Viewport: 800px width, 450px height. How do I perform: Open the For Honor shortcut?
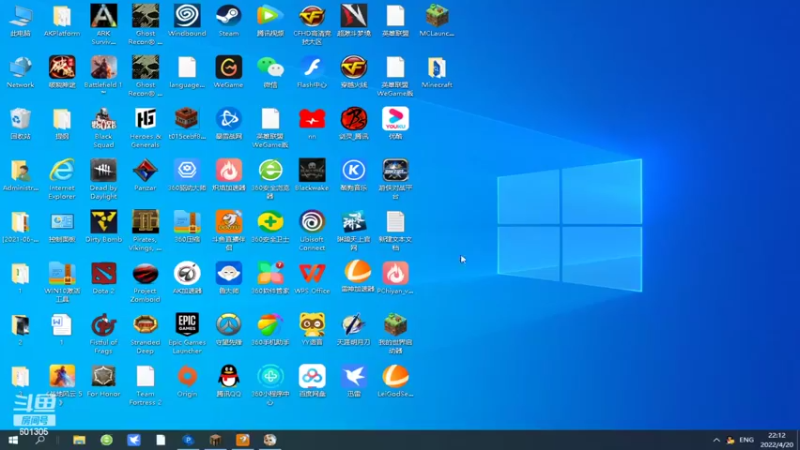point(104,381)
